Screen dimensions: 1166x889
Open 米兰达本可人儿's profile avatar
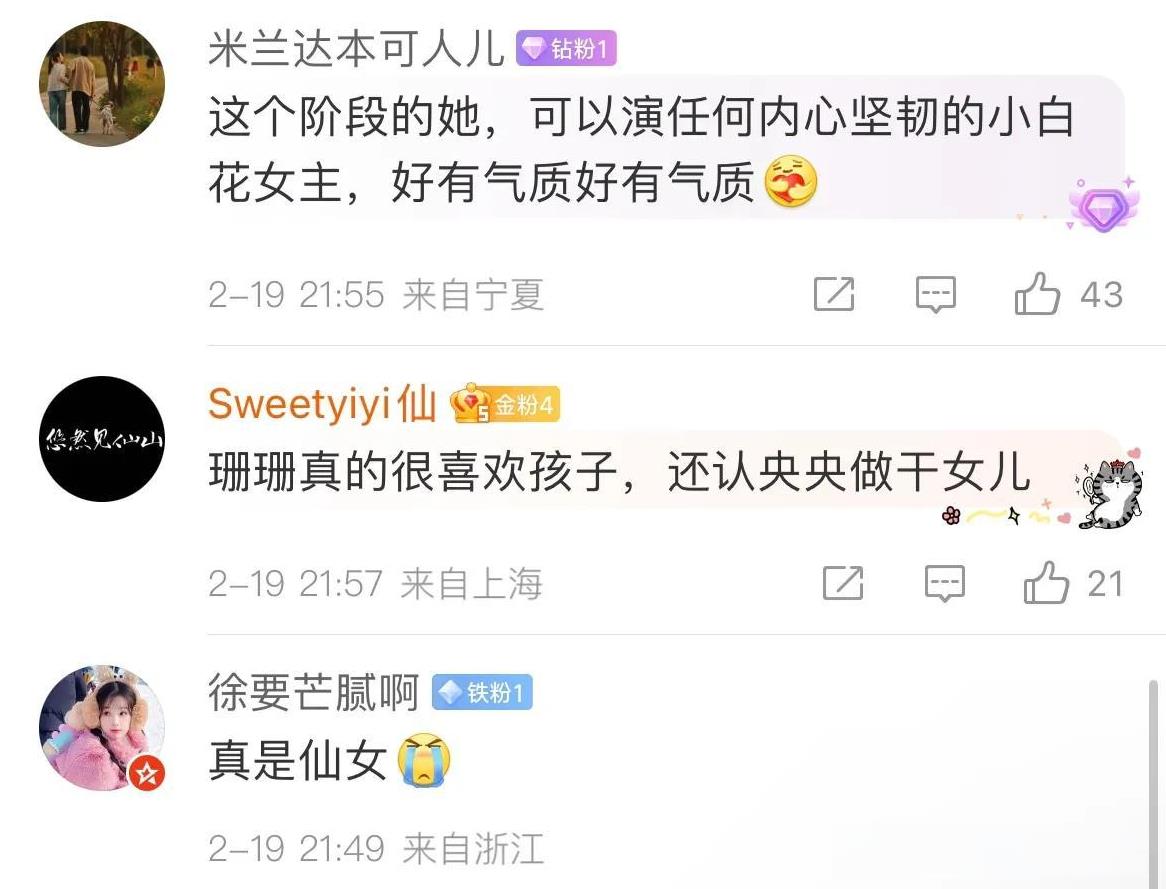coord(102,83)
